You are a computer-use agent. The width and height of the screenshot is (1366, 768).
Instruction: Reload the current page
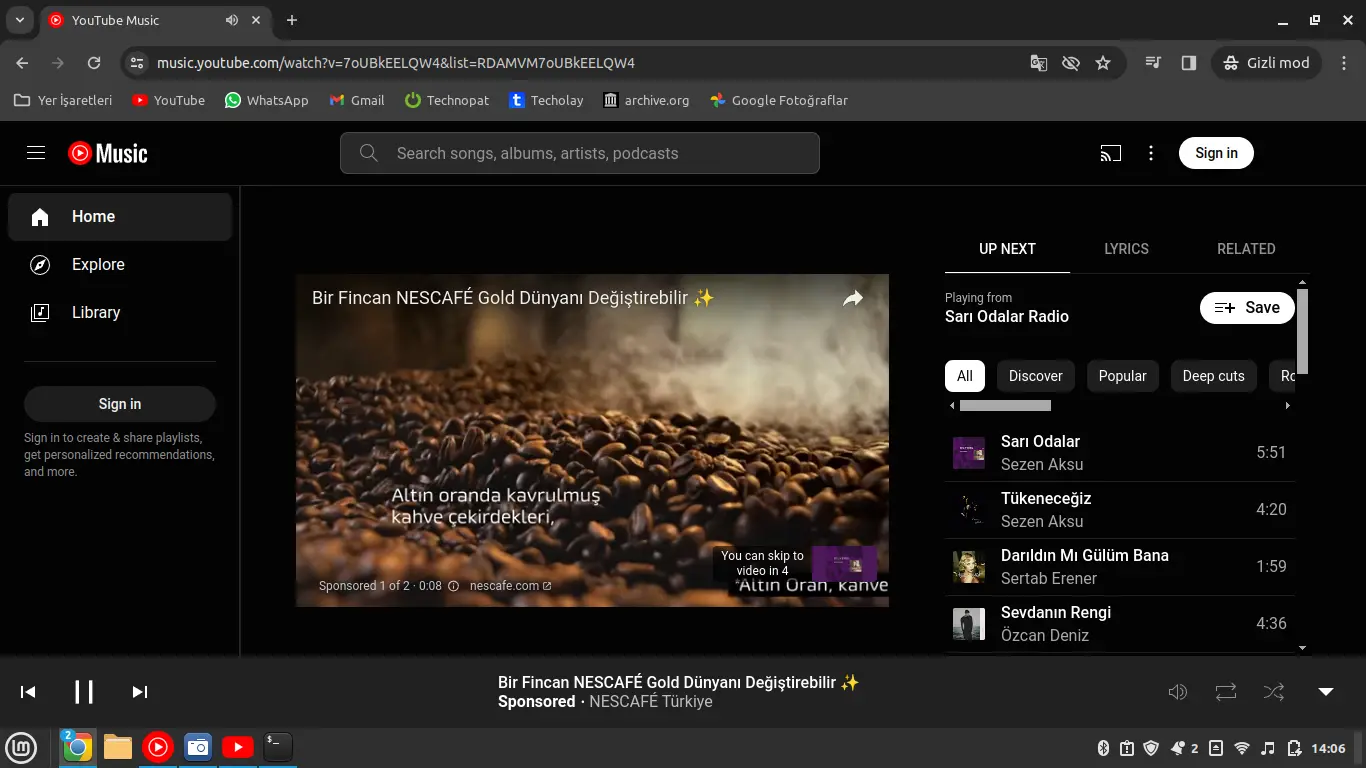point(94,63)
